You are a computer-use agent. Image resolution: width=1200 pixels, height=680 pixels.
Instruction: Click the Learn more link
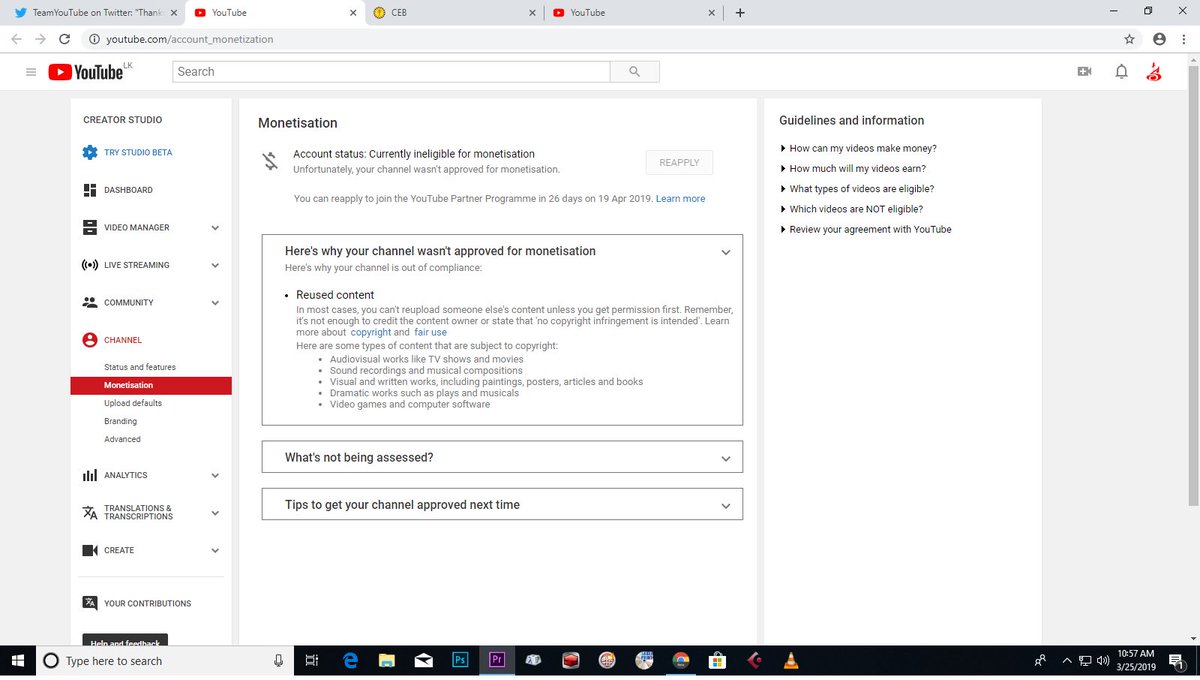pyautogui.click(x=680, y=199)
